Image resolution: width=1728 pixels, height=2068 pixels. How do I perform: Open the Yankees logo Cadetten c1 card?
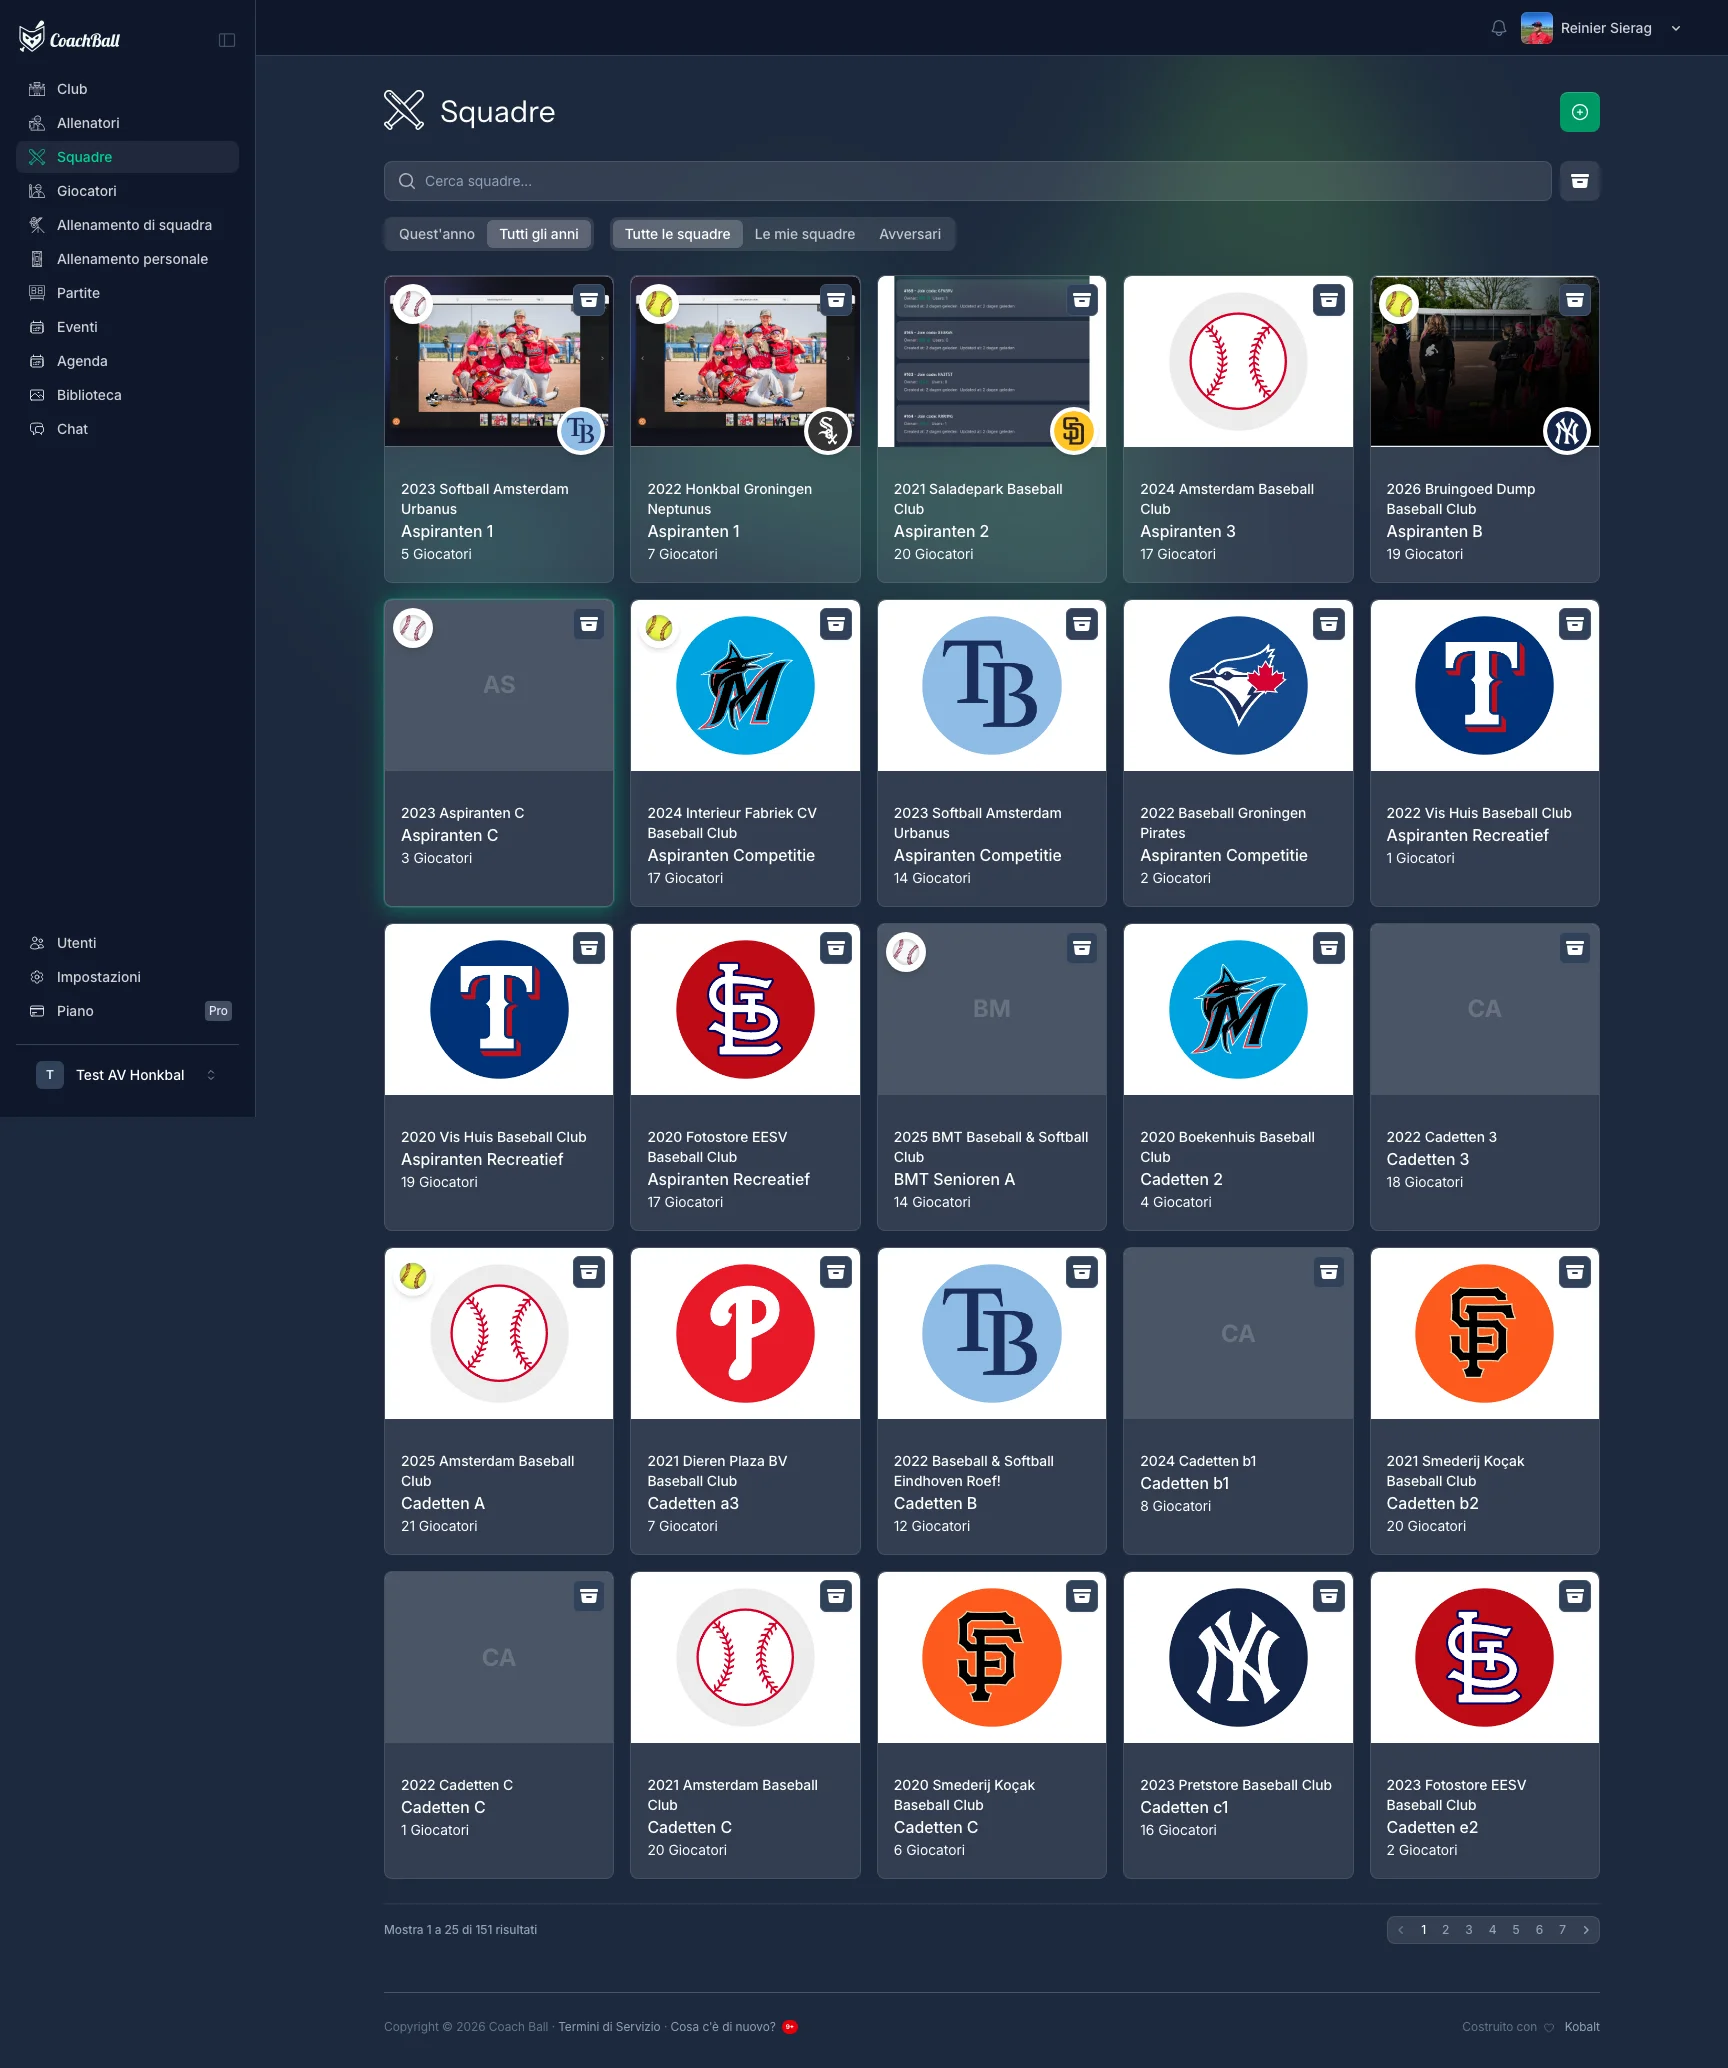point(1238,1658)
